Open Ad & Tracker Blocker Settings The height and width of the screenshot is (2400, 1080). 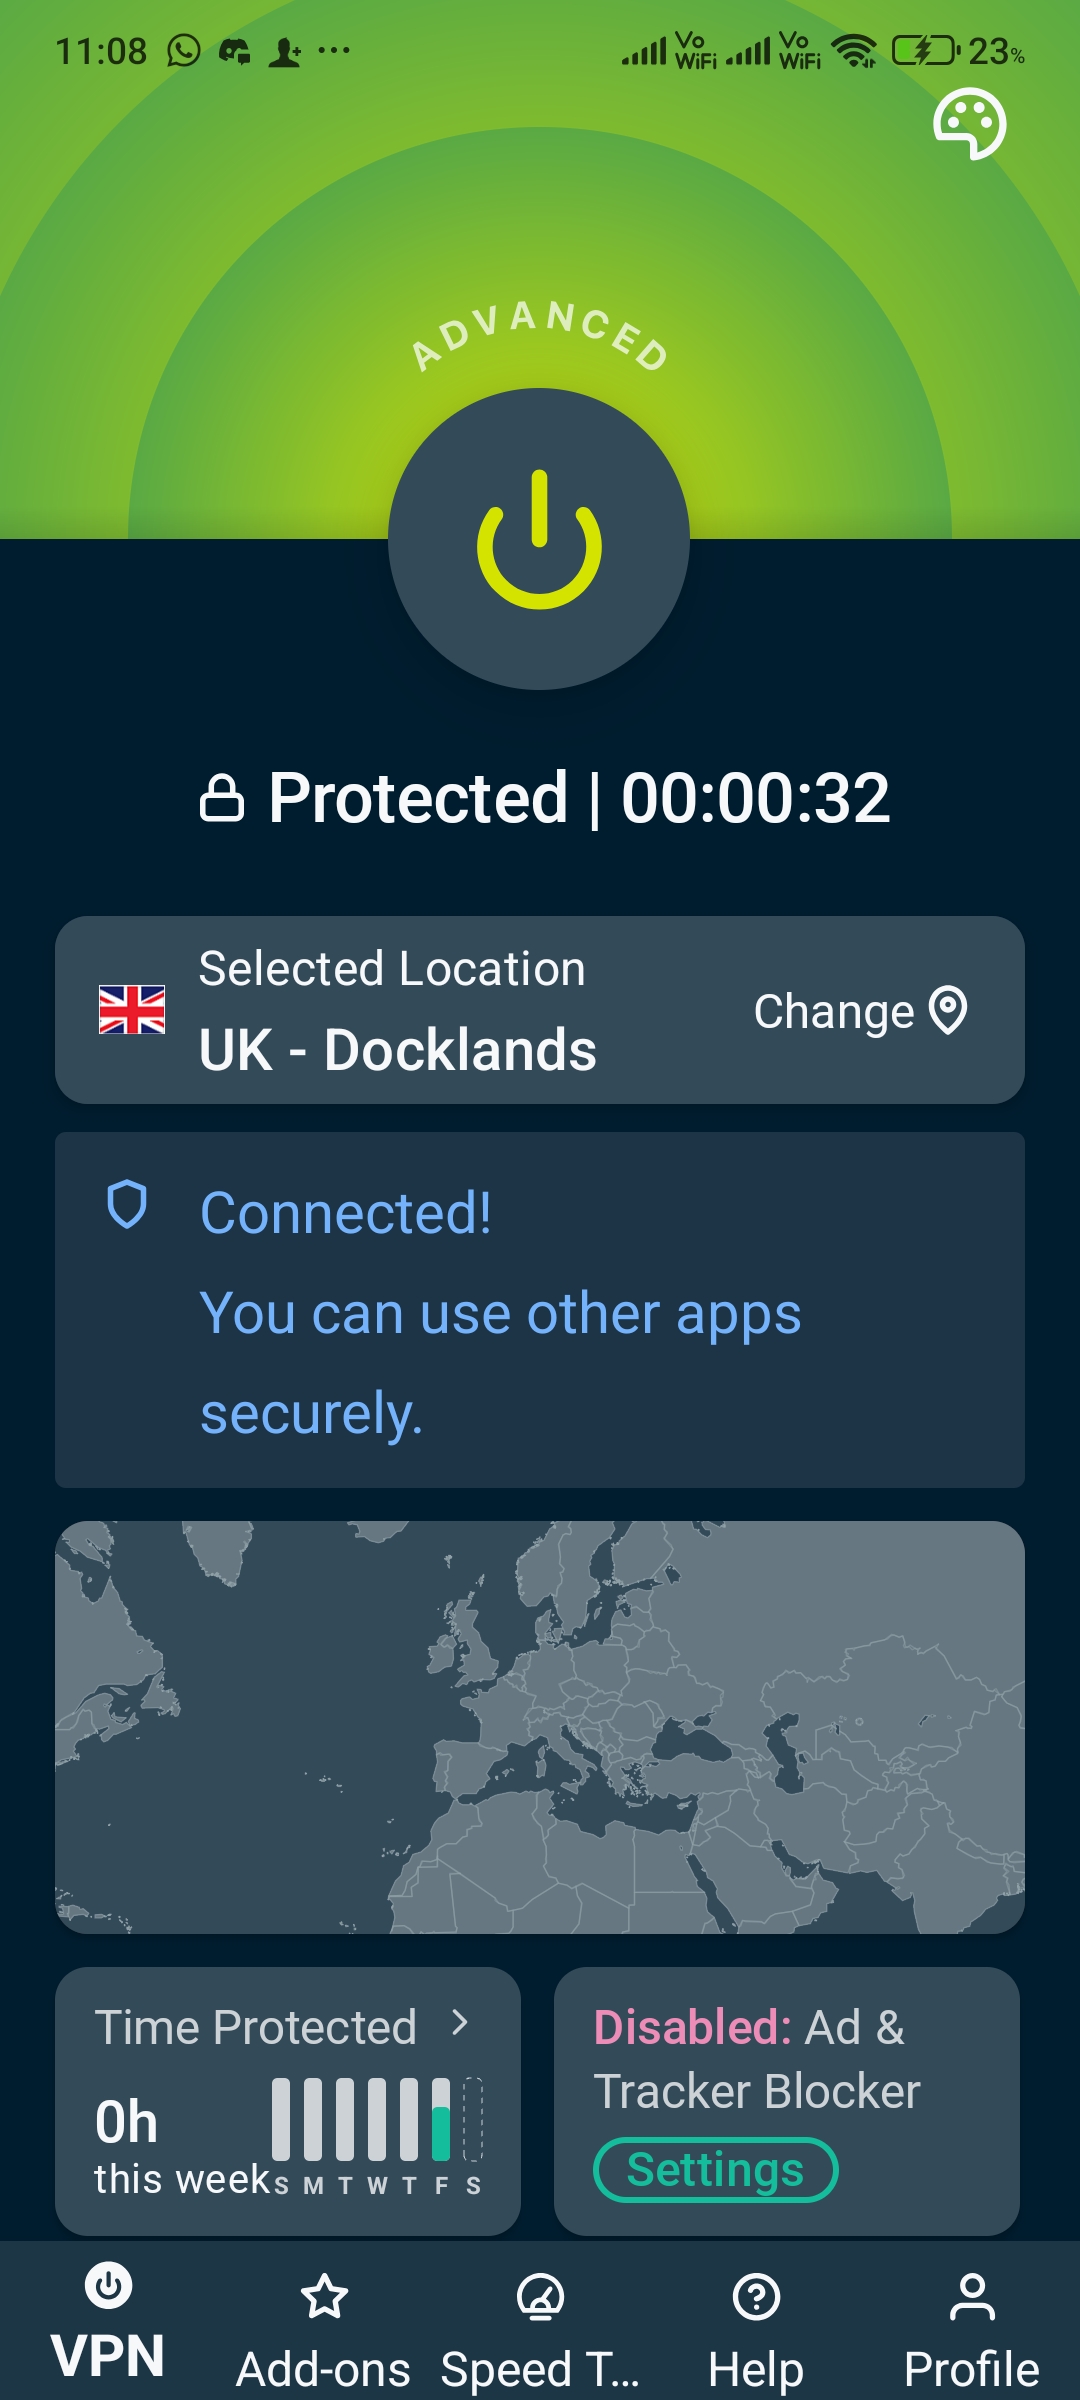click(715, 2169)
